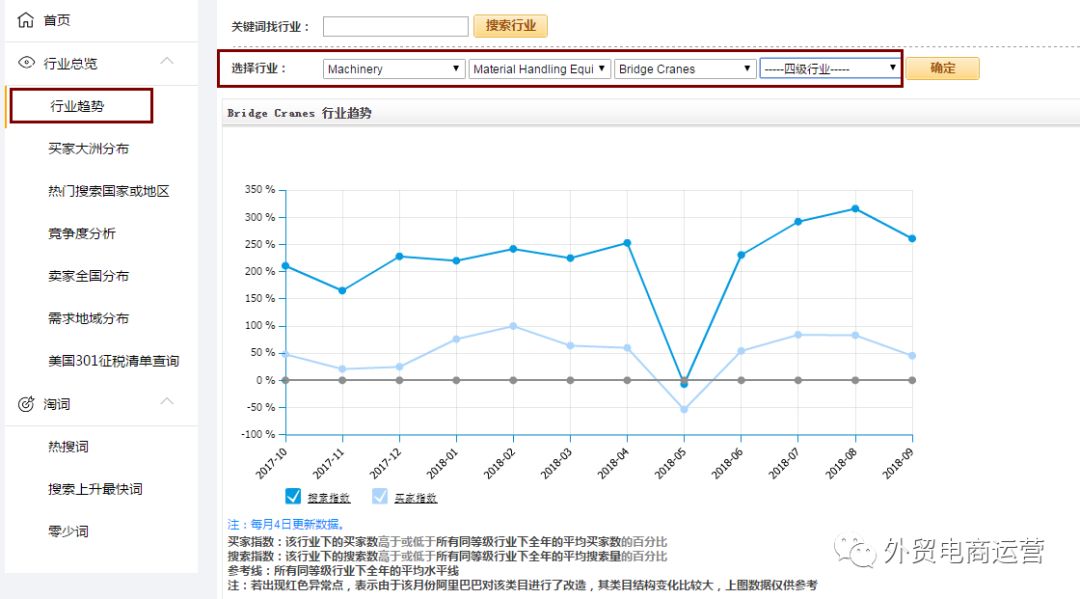
Task: Click the 2018-01 x-axis label
Action: click(442, 463)
